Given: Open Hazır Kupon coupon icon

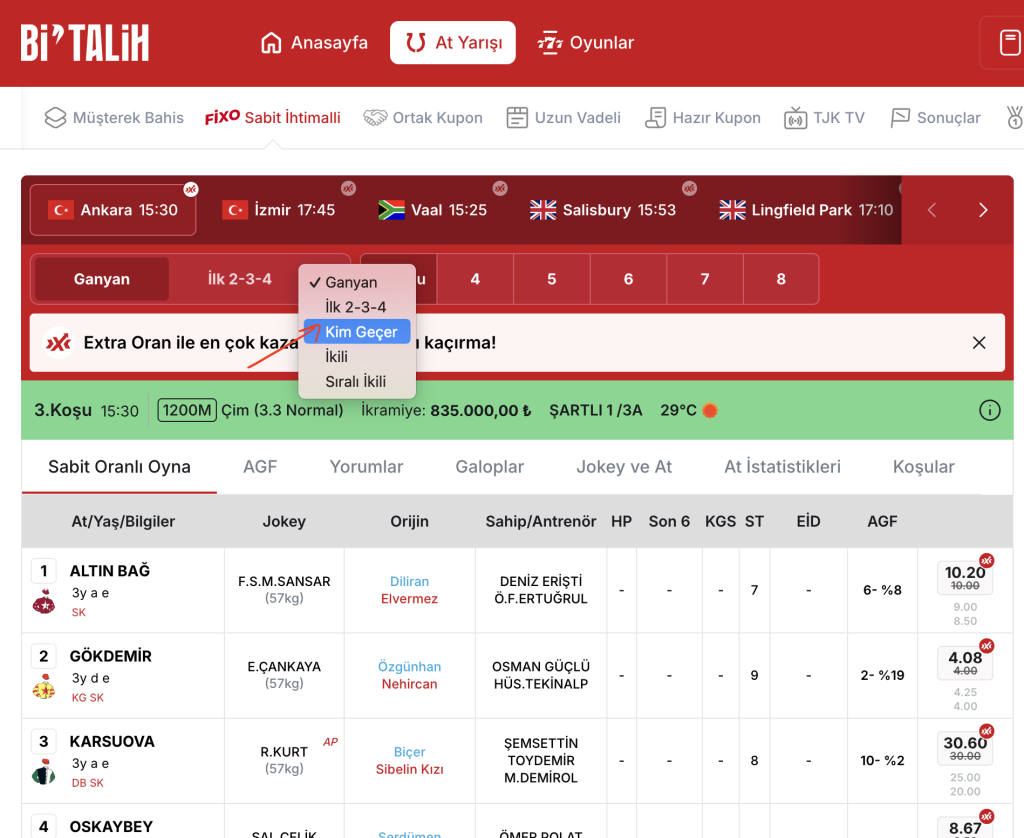Looking at the screenshot, I should 655,118.
